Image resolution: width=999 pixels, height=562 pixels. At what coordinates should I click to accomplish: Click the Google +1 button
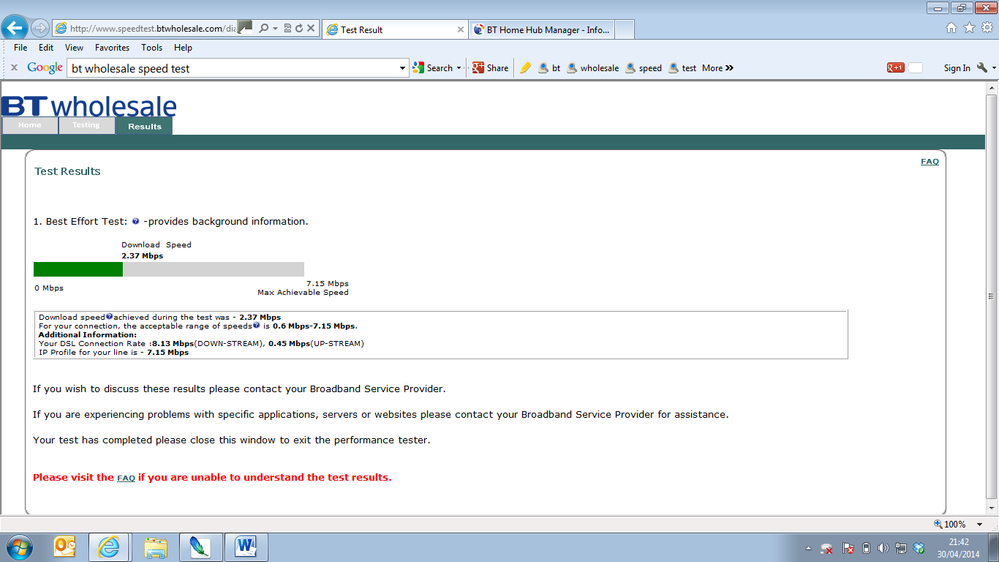(895, 68)
